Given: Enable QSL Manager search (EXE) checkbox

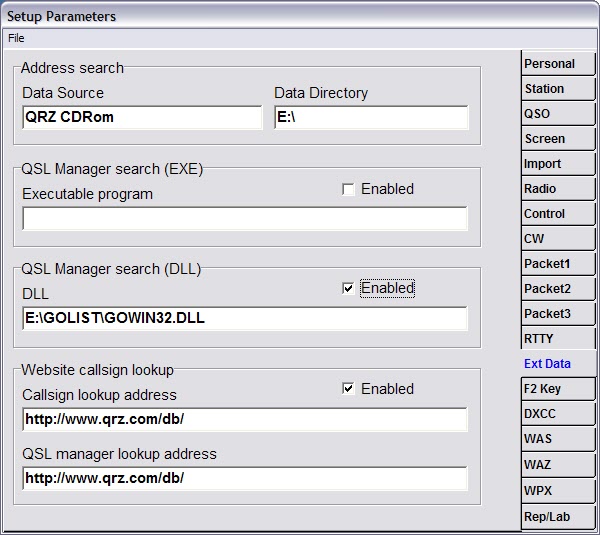Looking at the screenshot, I should click(348, 189).
